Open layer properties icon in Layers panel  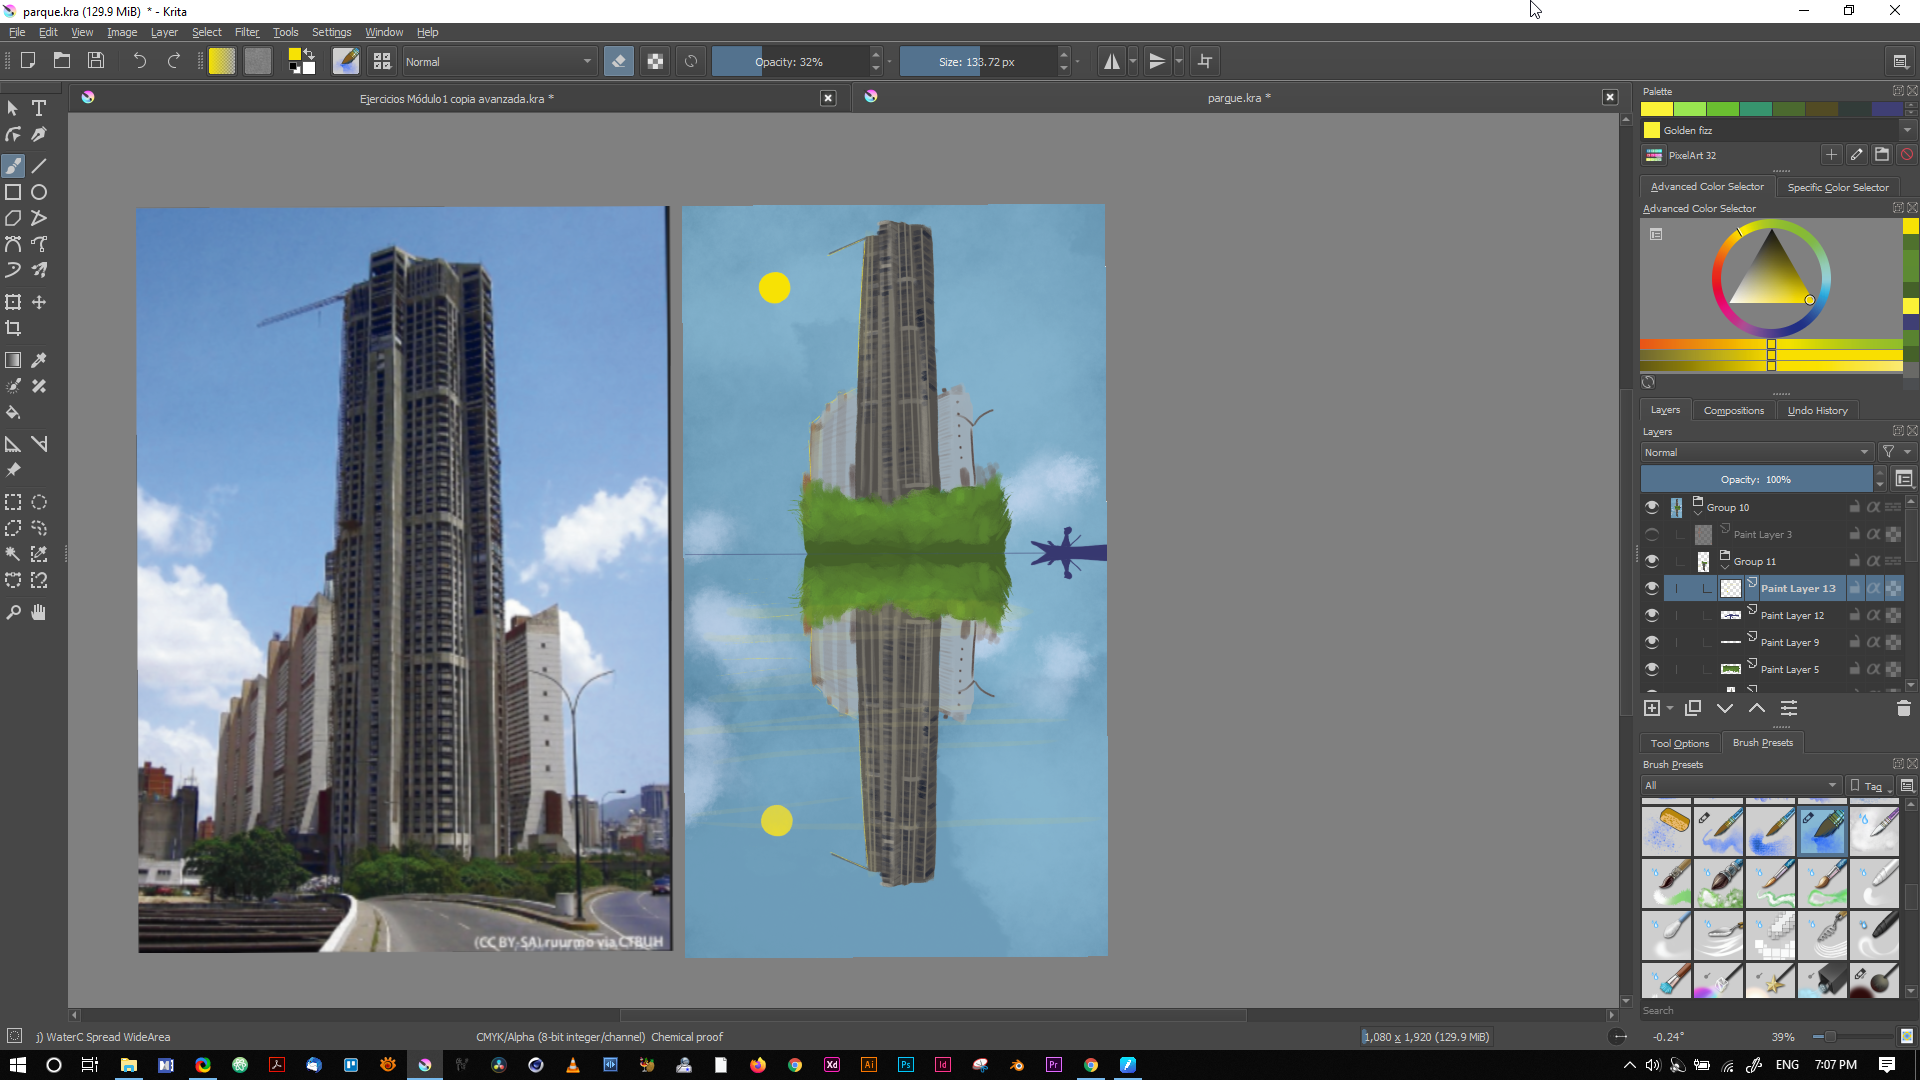click(1789, 708)
